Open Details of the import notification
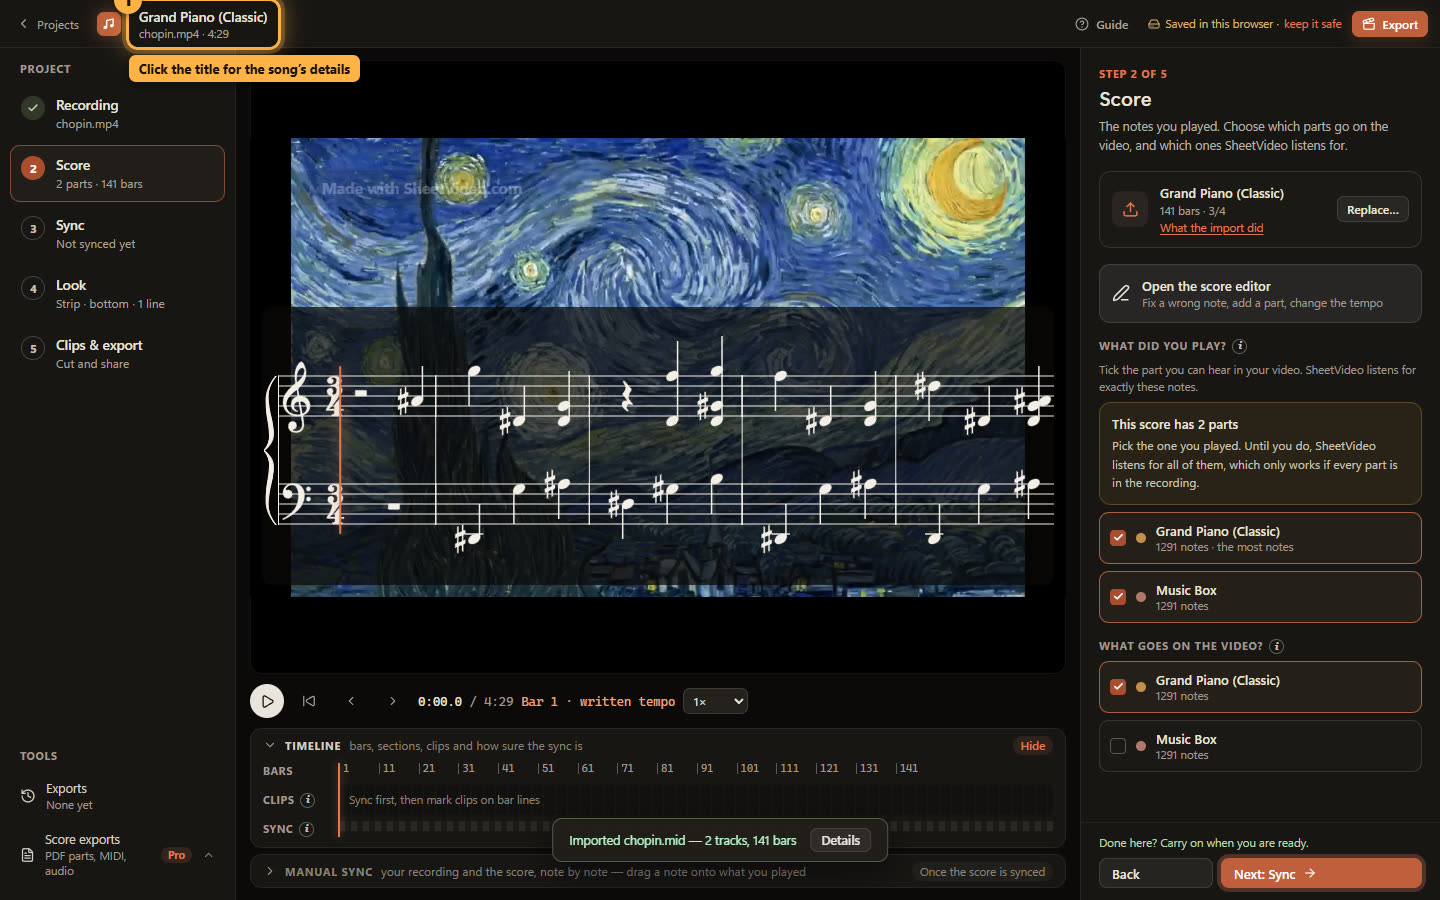The image size is (1440, 900). click(x=840, y=840)
